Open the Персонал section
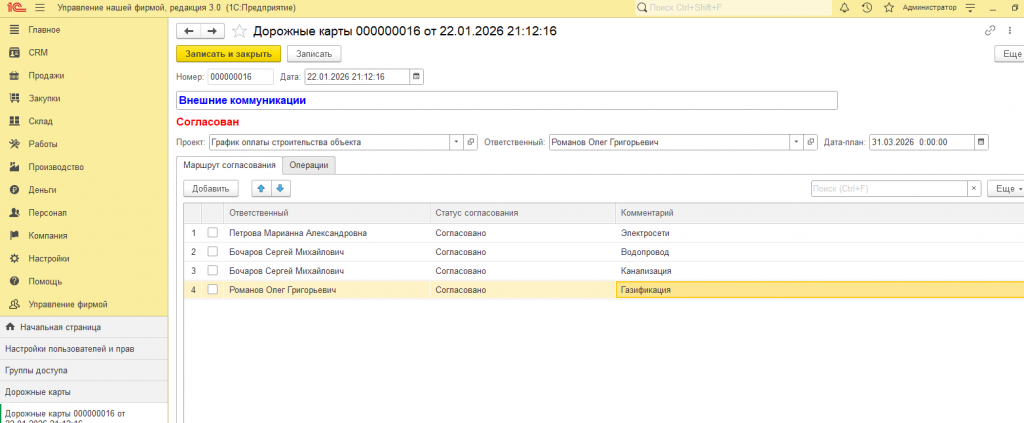Screen dimensions: 1024x423 click(84, 213)
